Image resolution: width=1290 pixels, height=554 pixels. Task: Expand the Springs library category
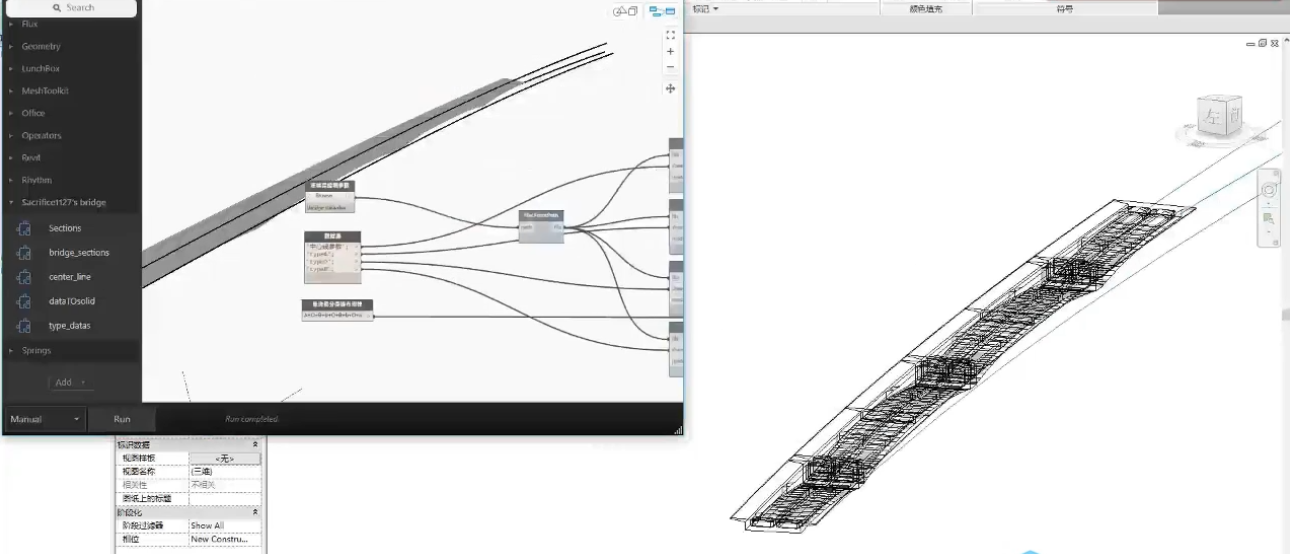(x=36, y=351)
